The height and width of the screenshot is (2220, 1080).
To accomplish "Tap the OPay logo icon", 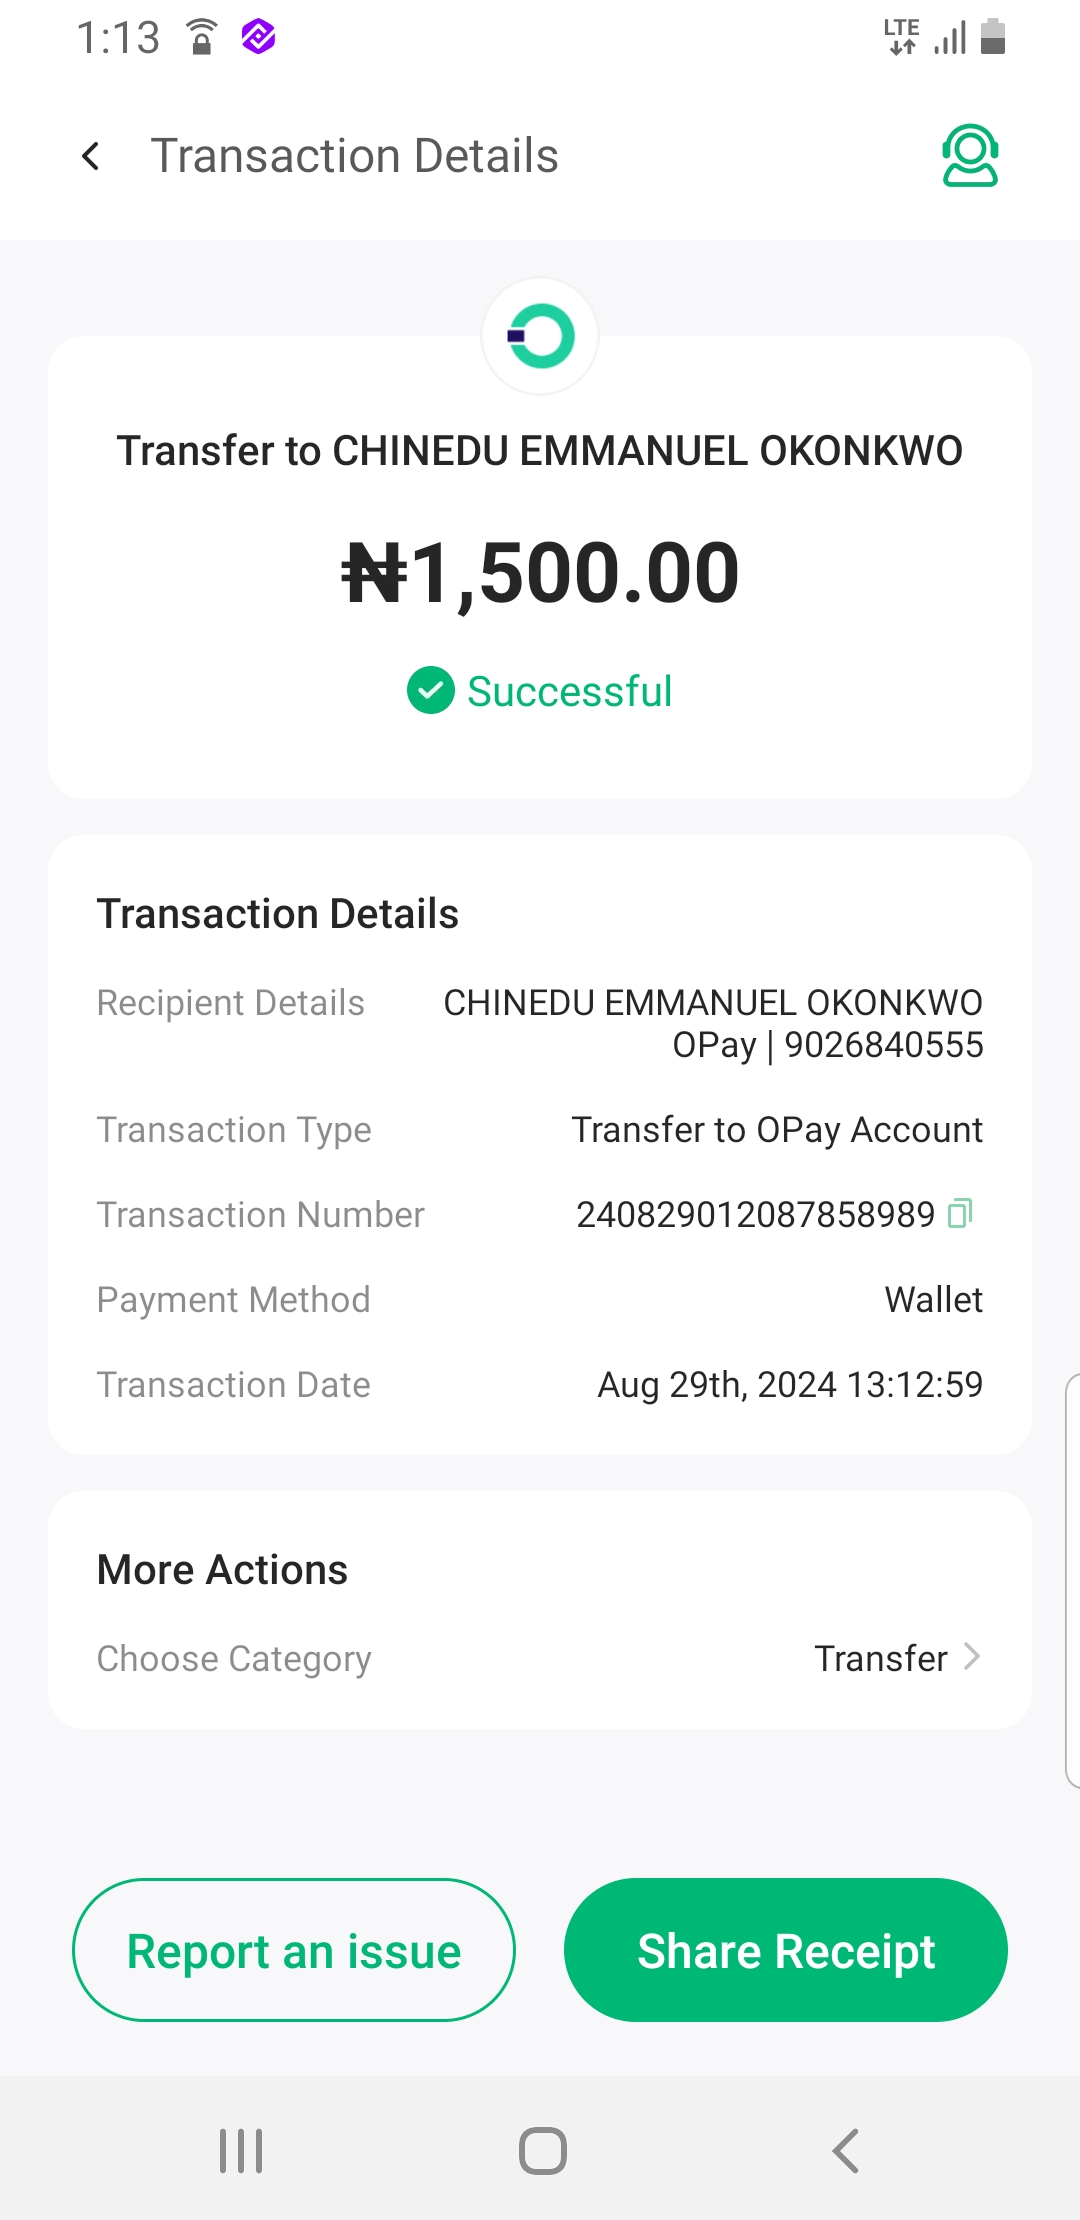I will tap(540, 336).
